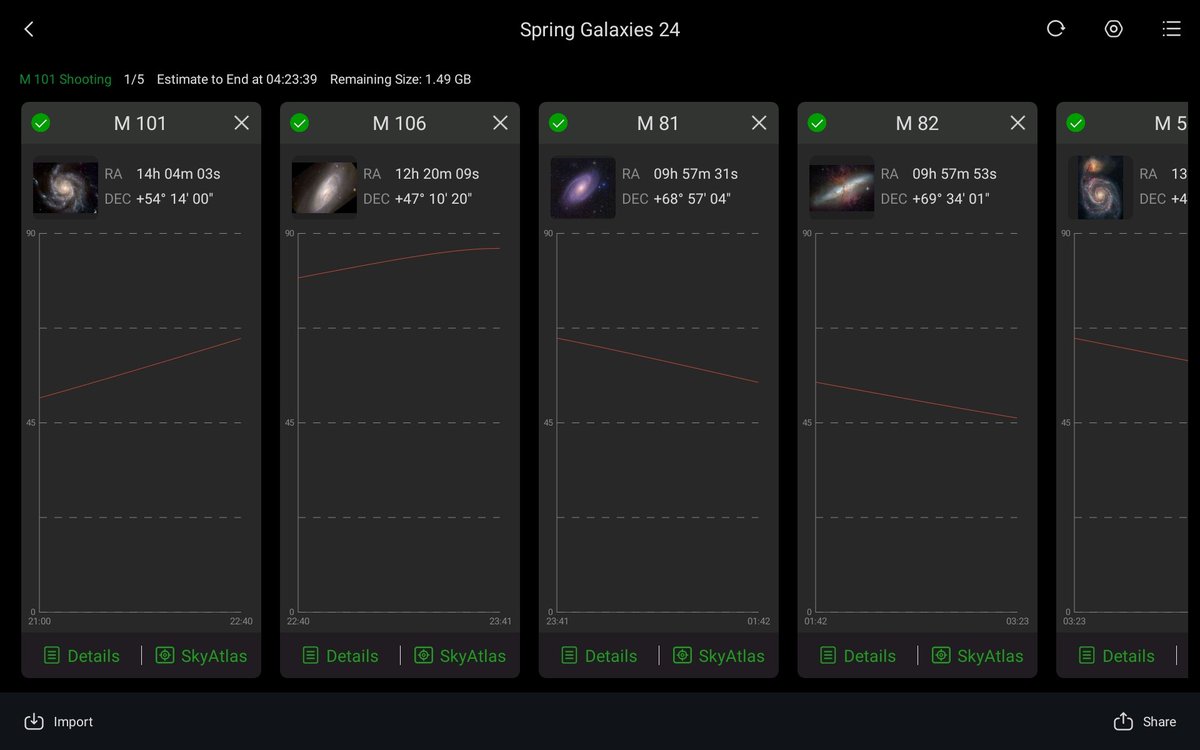The image size is (1200, 750).
Task: Click M 106 RA value 12h 20m 09s
Action: 437,174
